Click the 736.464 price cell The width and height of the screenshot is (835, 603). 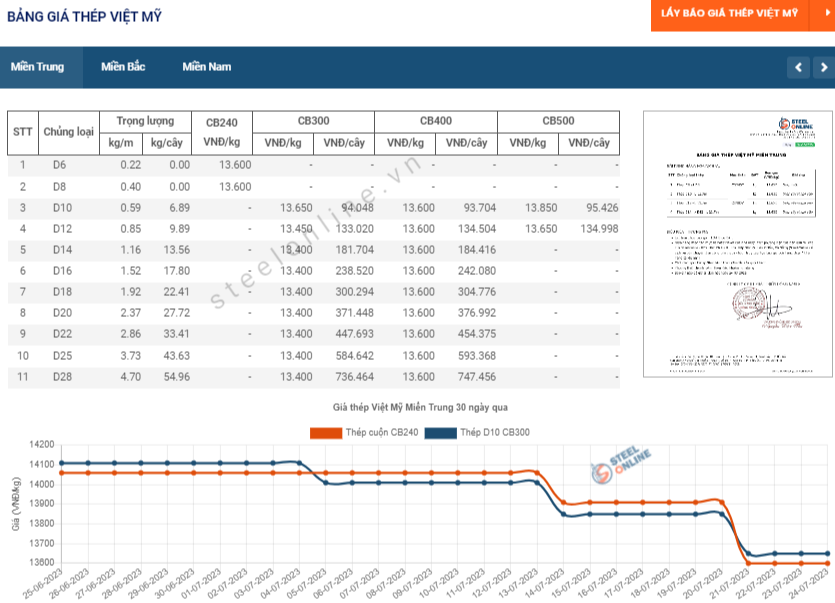(354, 377)
